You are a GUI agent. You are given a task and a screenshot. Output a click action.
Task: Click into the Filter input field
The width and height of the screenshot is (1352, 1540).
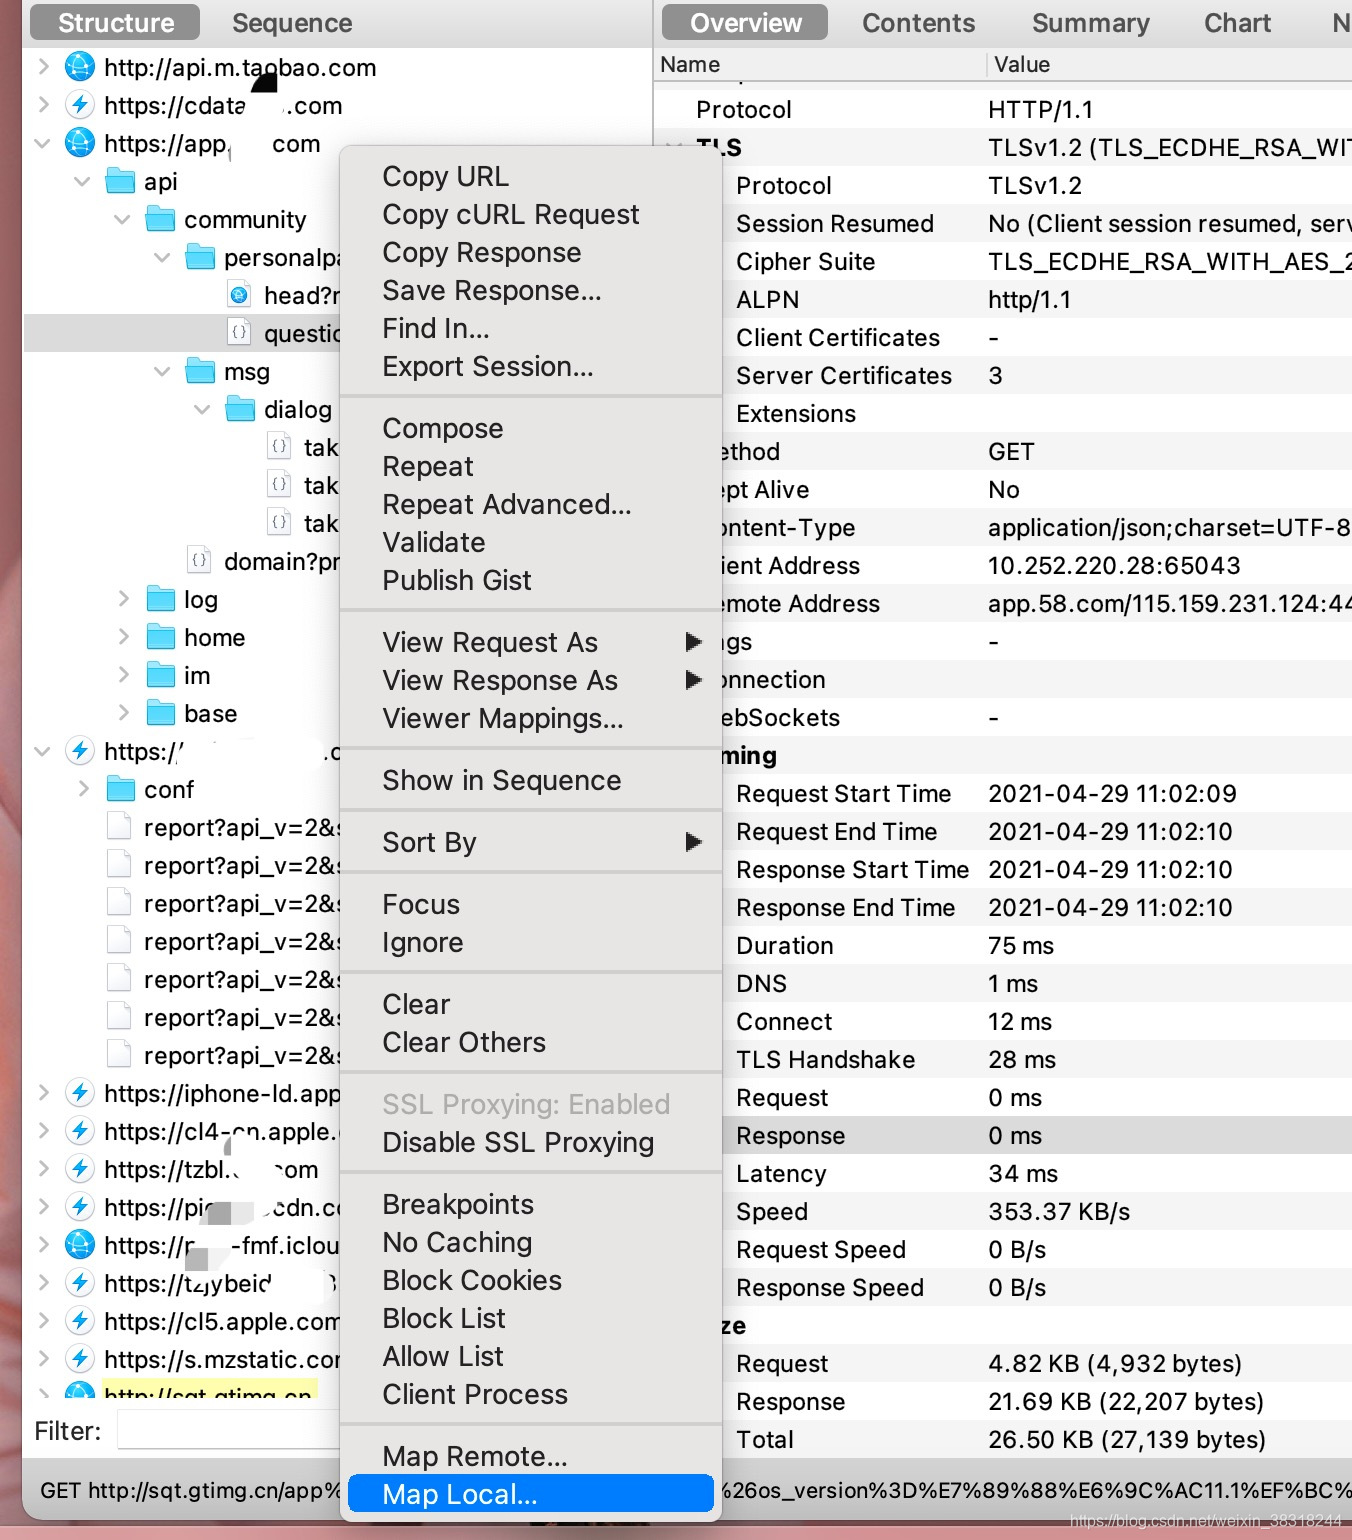(x=228, y=1431)
